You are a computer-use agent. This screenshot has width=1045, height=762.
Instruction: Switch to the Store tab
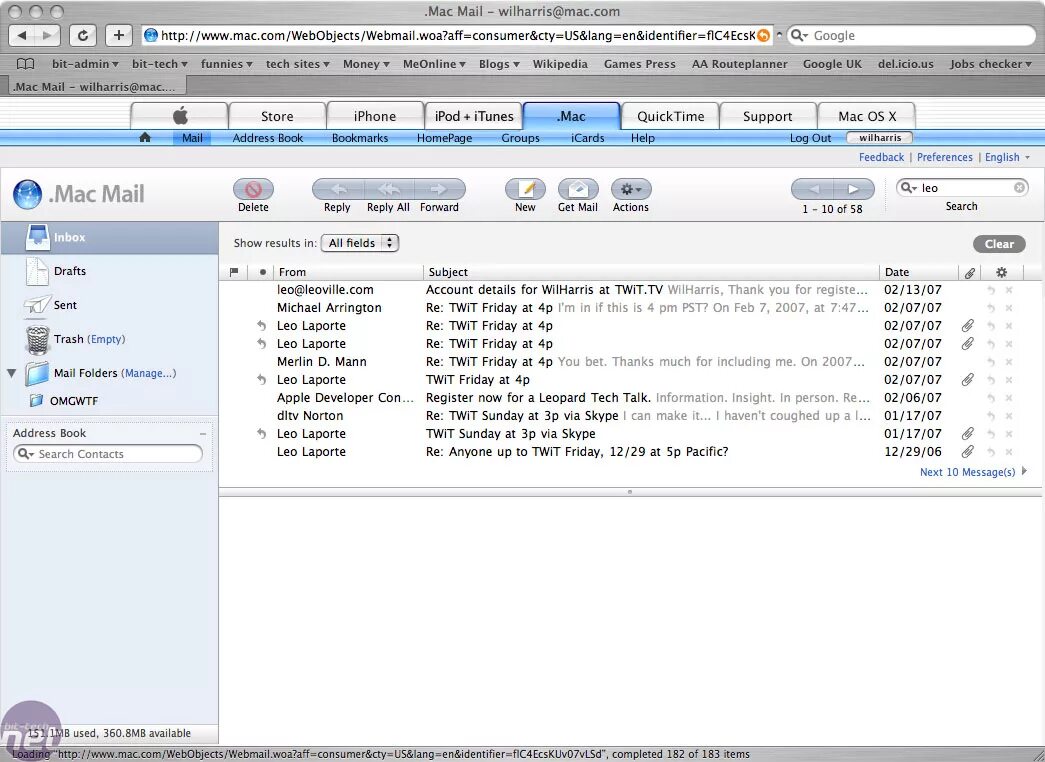point(277,116)
